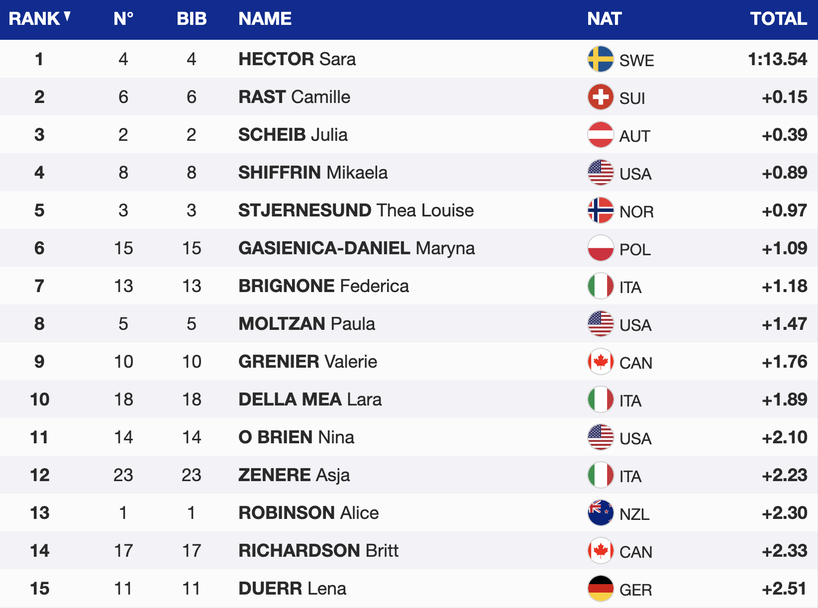Click the German flag beside GER
818x608 pixels.
[600, 589]
